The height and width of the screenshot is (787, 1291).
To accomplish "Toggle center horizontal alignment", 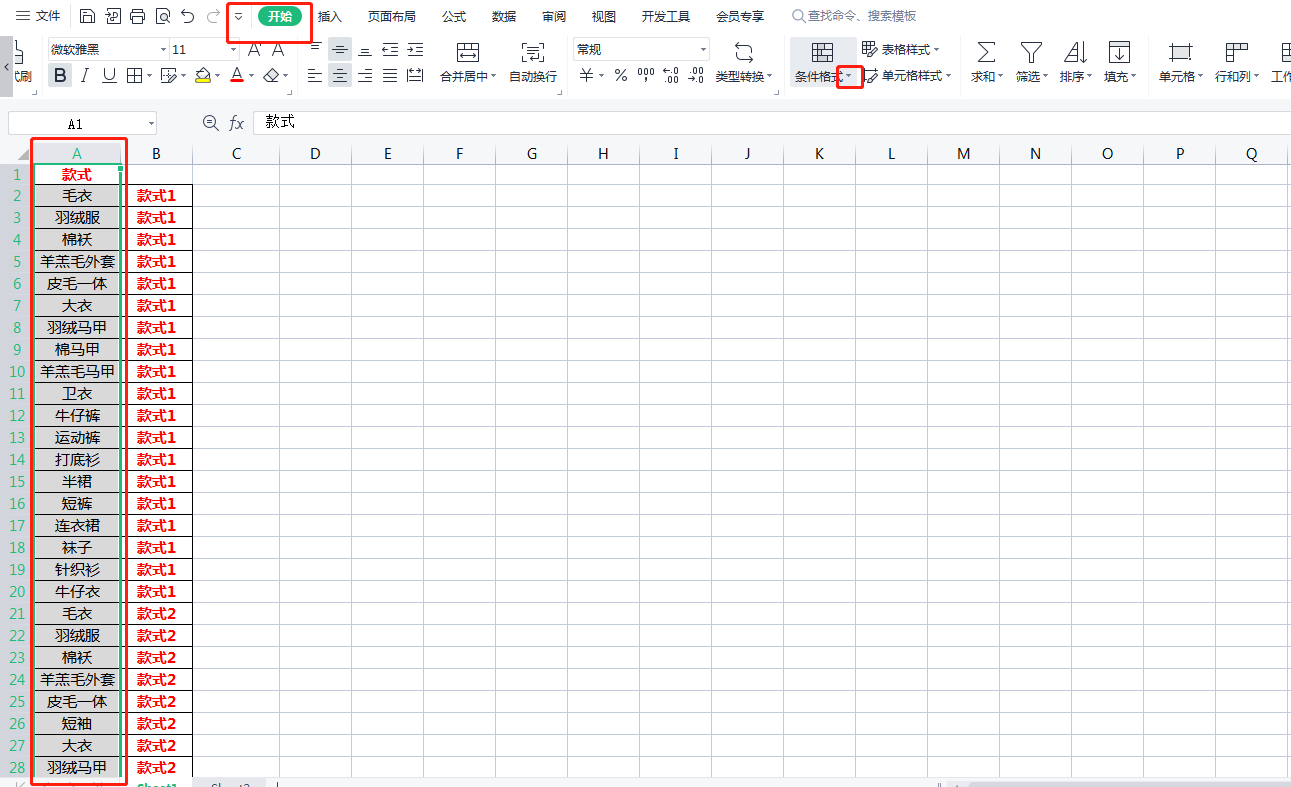I will point(340,75).
